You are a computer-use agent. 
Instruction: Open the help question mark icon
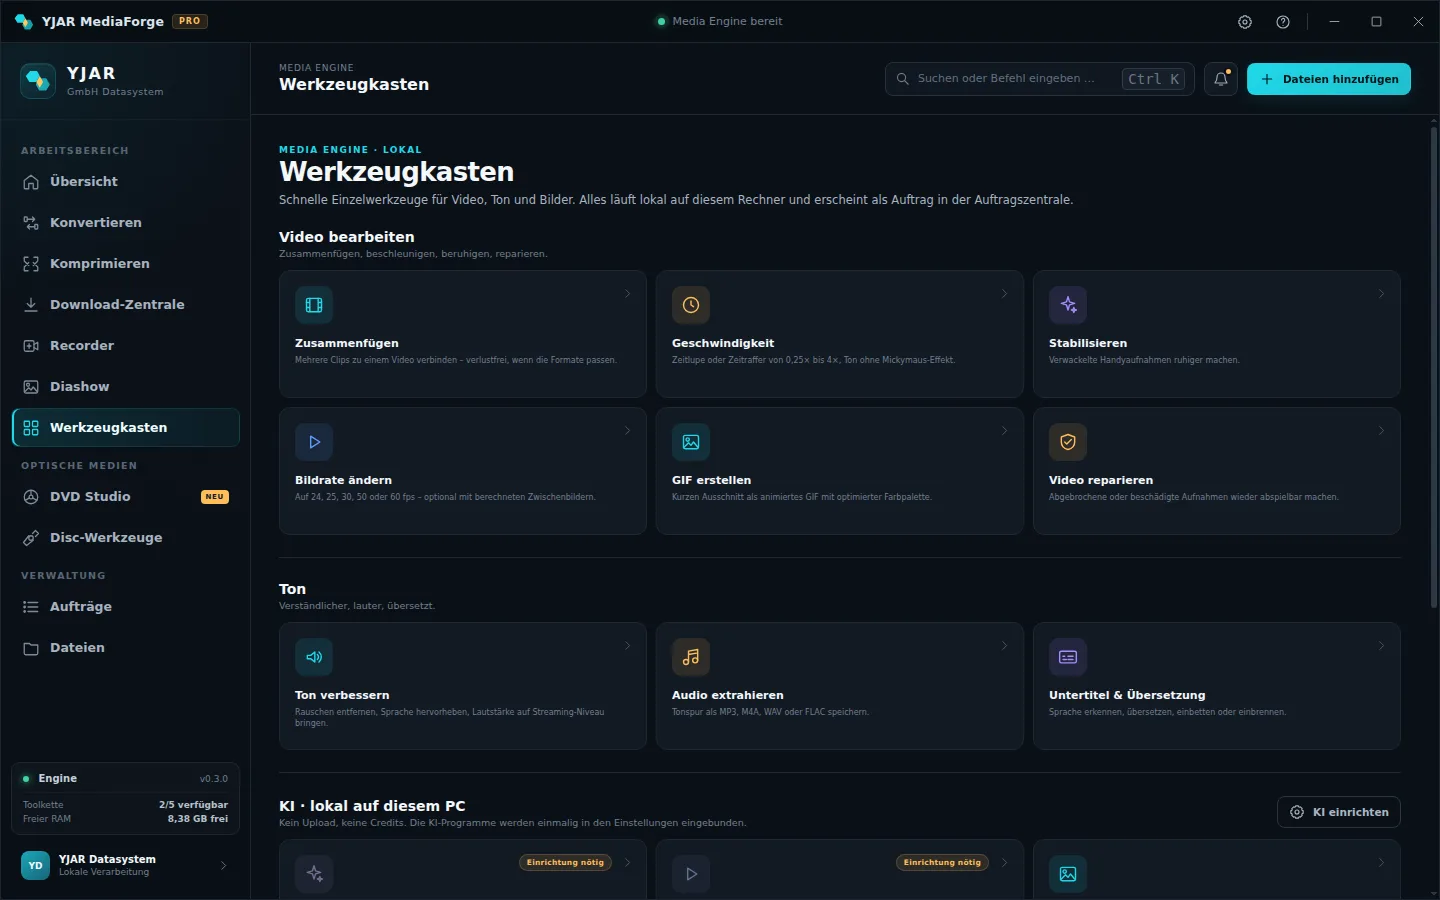[1283, 22]
